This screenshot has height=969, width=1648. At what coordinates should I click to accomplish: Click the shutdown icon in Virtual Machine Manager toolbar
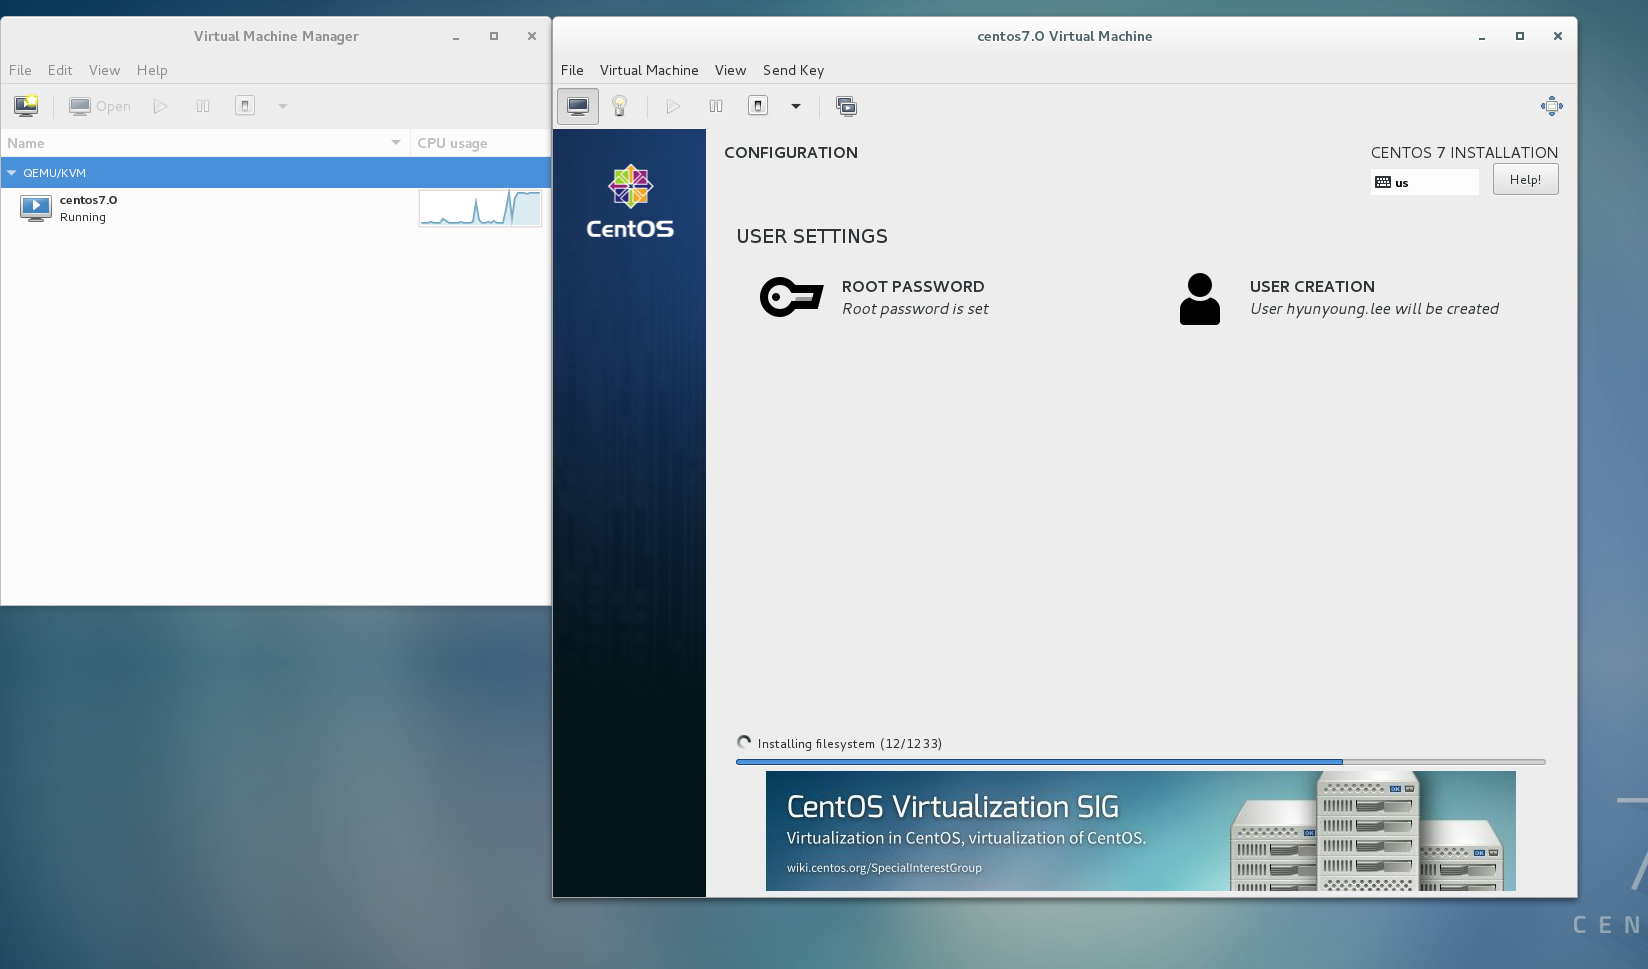(245, 106)
